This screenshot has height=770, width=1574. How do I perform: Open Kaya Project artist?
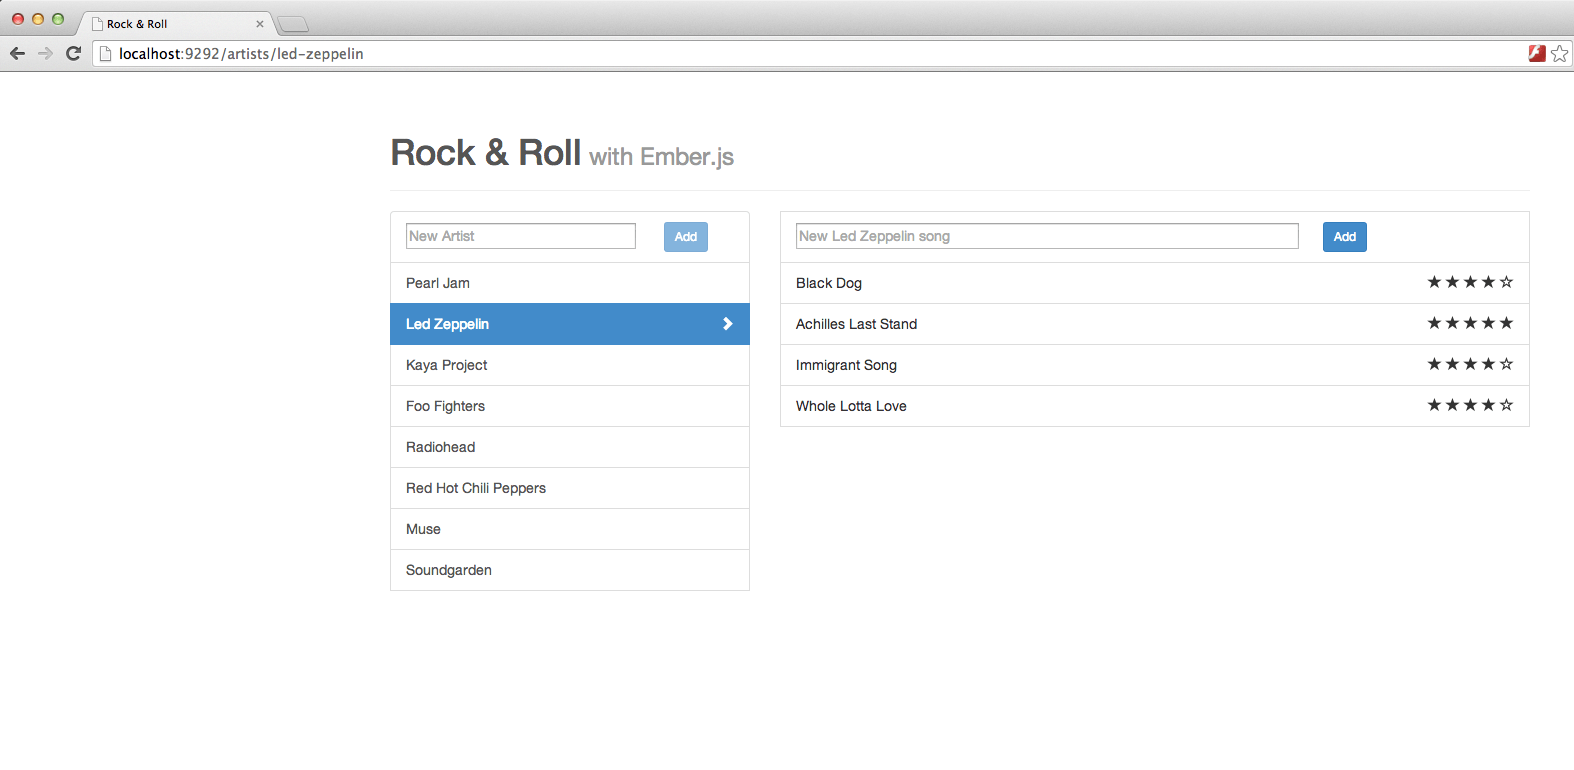(x=570, y=365)
